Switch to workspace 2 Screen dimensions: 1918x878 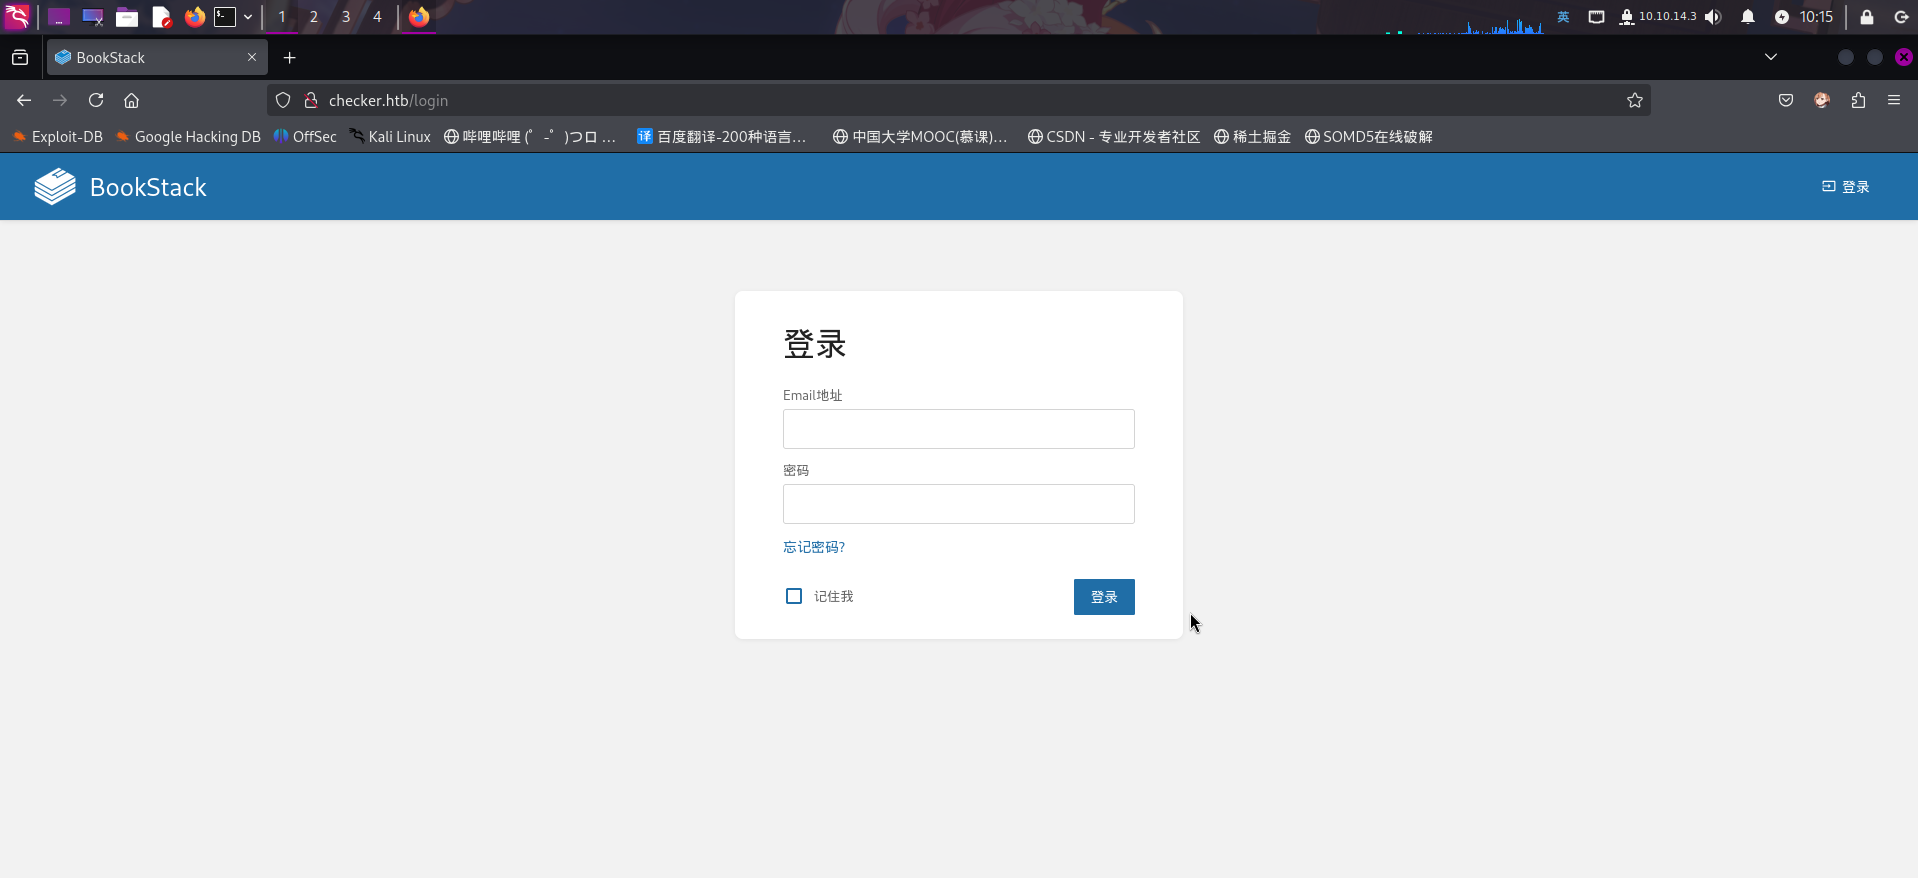314,17
